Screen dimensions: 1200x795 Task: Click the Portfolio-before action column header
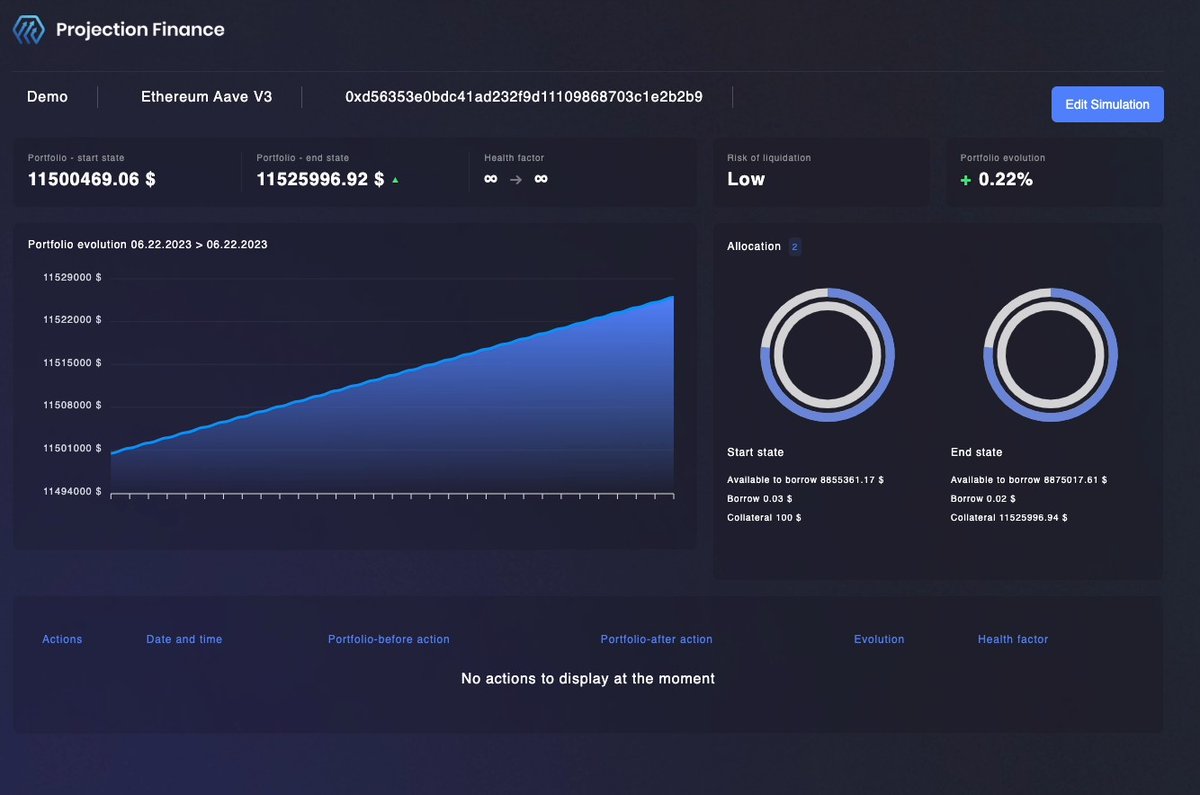tap(389, 639)
